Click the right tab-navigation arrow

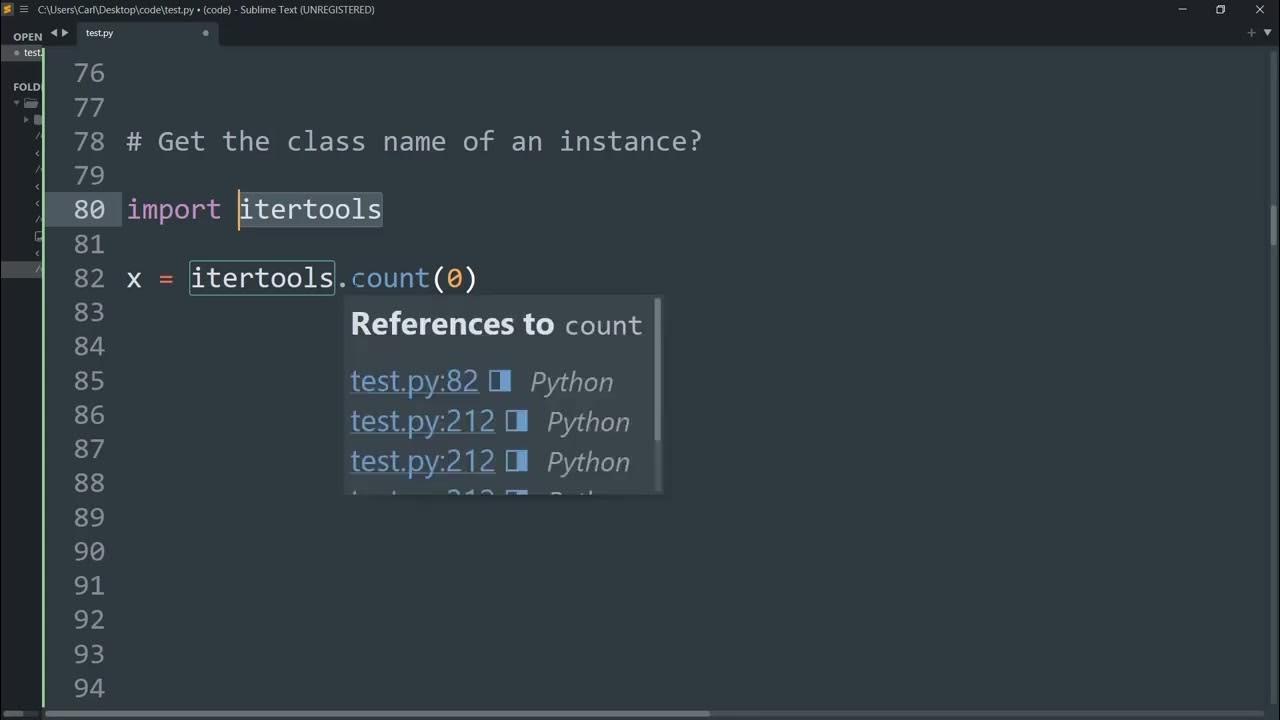point(66,33)
